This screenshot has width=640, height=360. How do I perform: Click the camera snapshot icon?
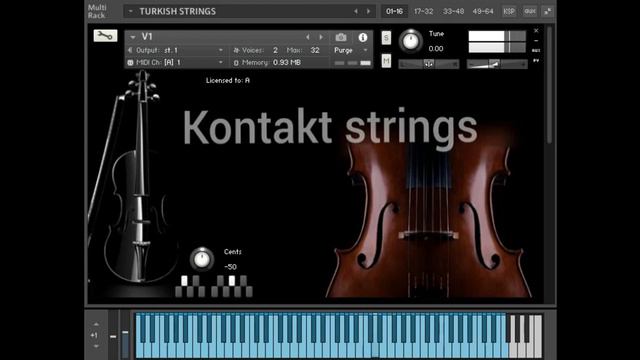[x=341, y=37]
